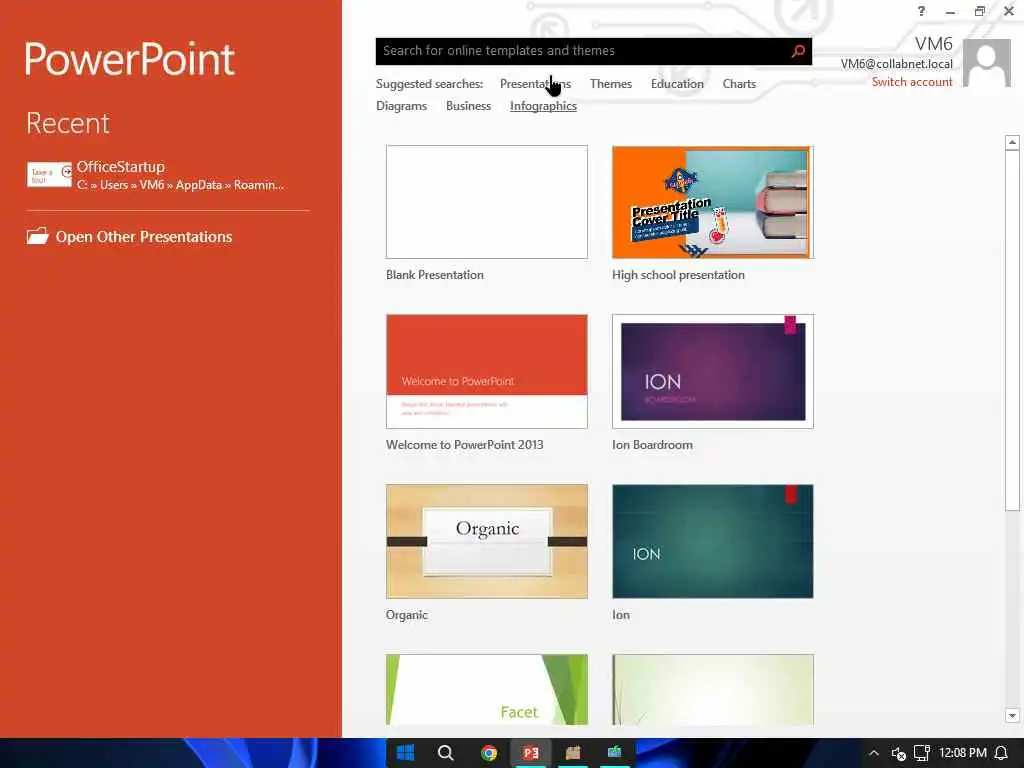Open taskbar Search magnifier

445,752
